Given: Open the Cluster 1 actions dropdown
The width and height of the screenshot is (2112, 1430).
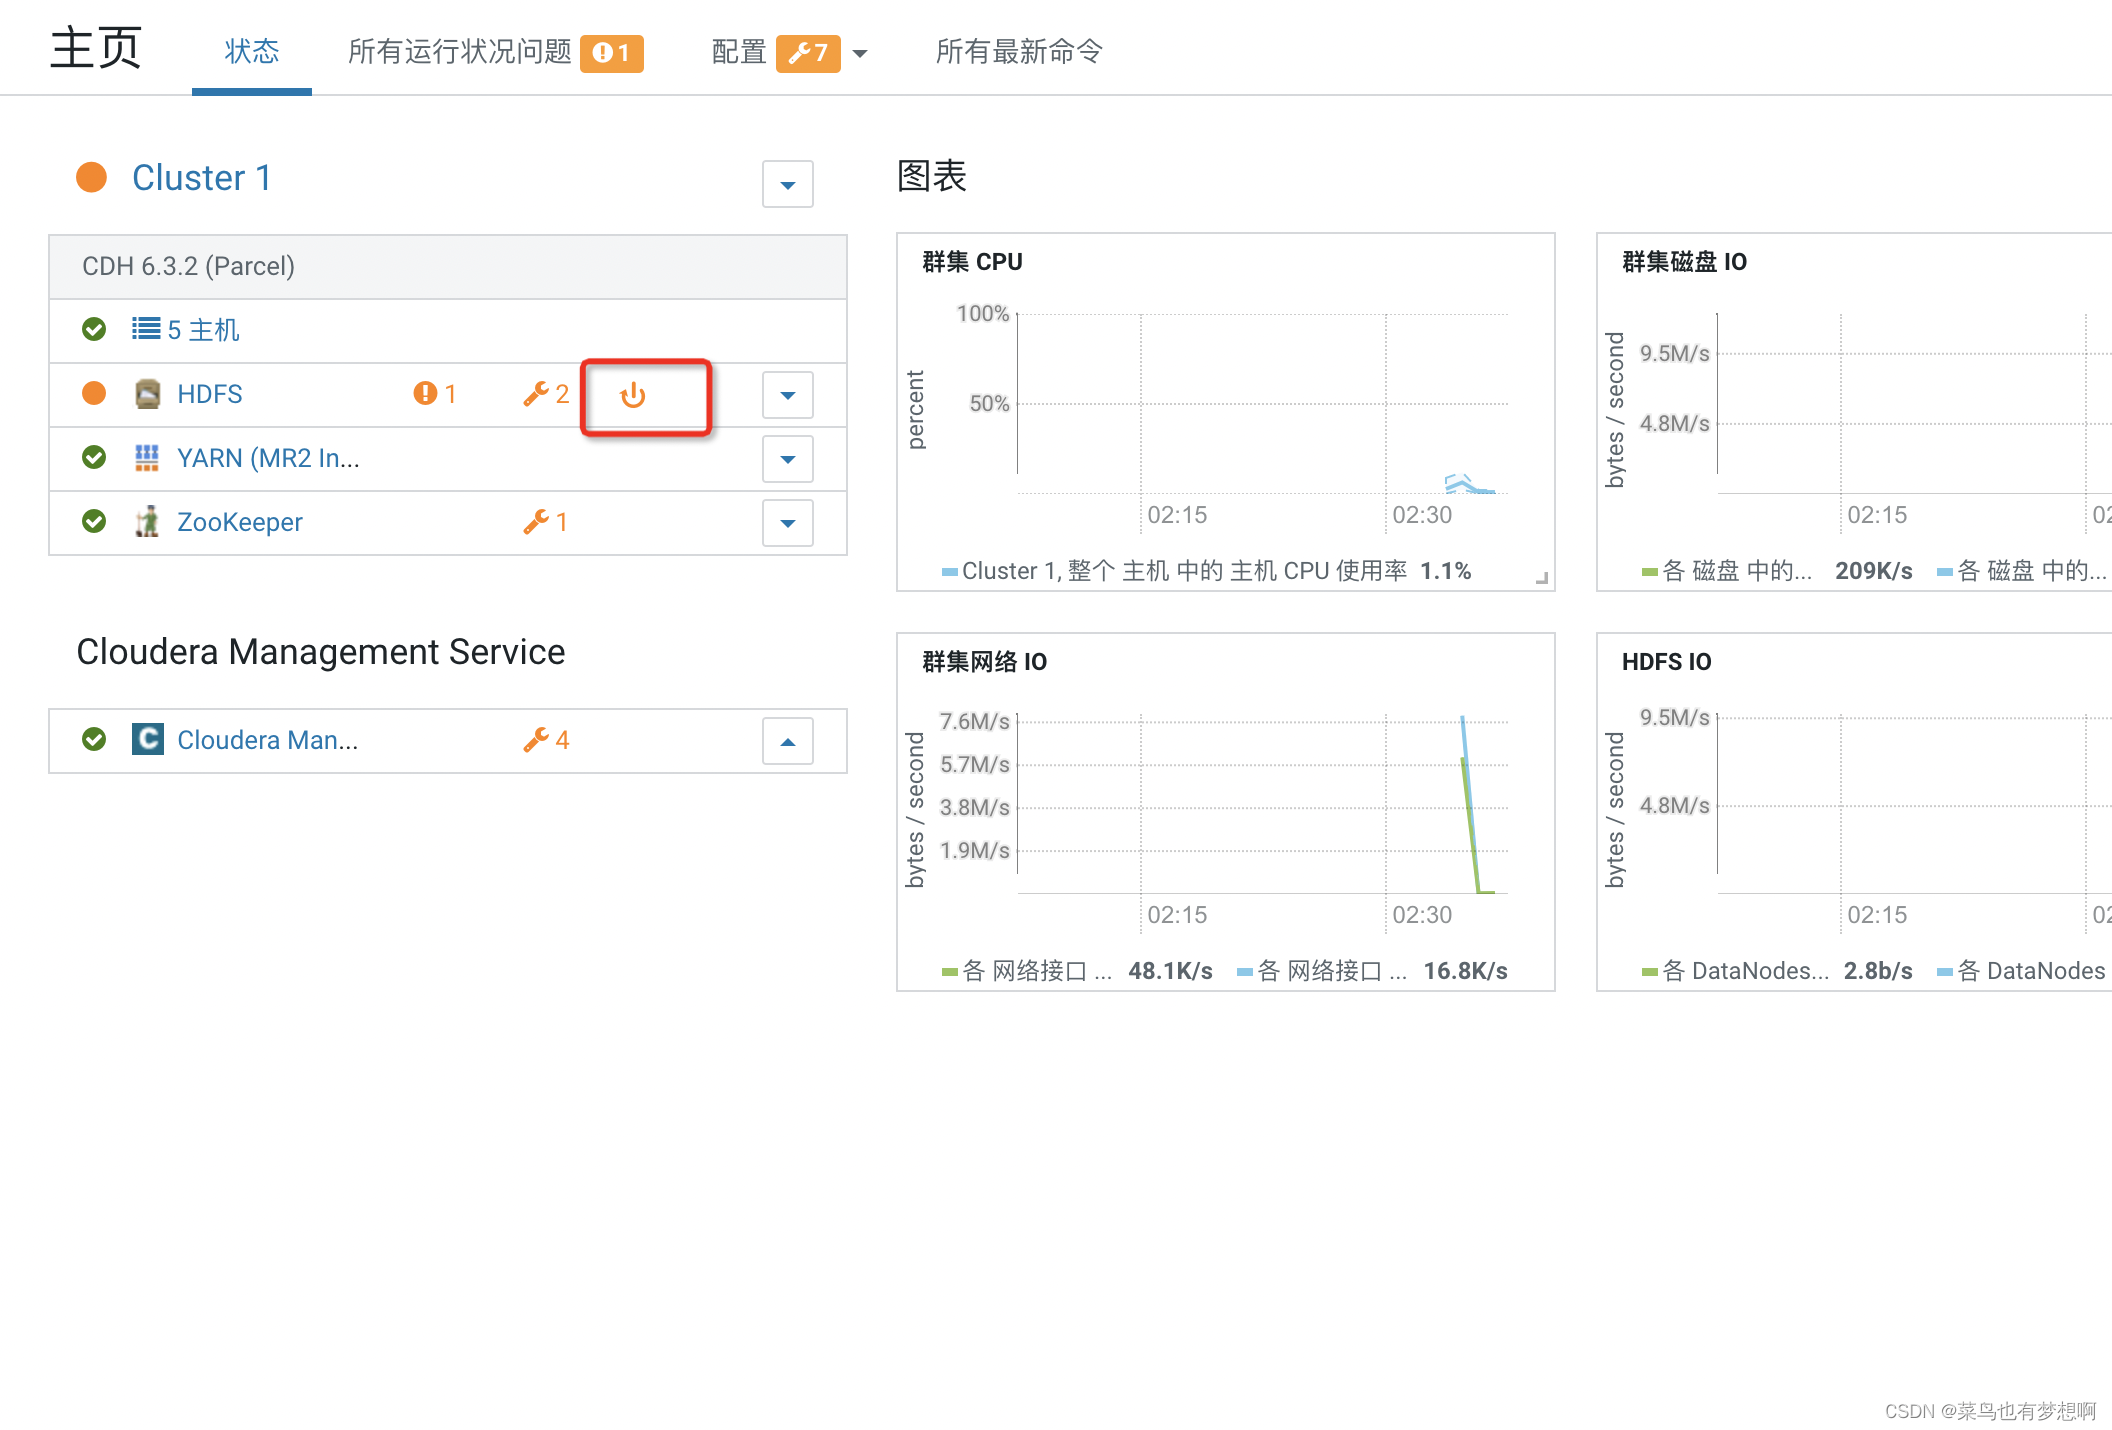Looking at the screenshot, I should coord(788,185).
